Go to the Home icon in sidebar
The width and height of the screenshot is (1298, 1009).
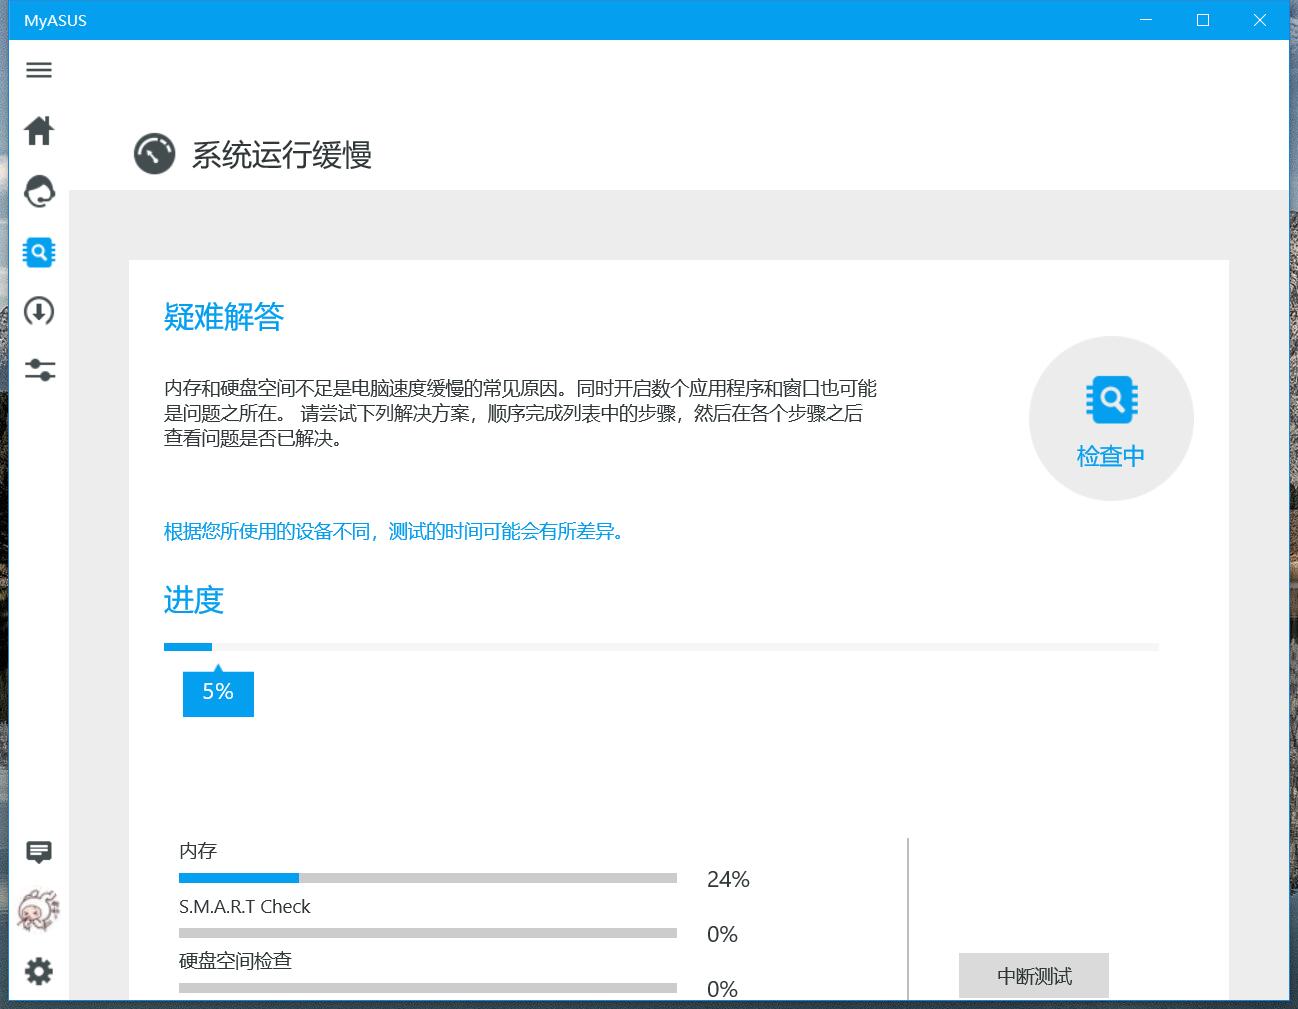pyautogui.click(x=38, y=131)
